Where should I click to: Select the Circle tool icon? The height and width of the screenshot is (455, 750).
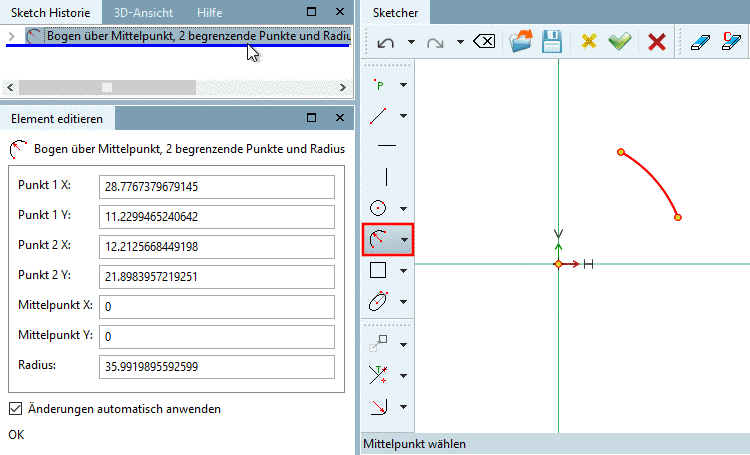(378, 208)
